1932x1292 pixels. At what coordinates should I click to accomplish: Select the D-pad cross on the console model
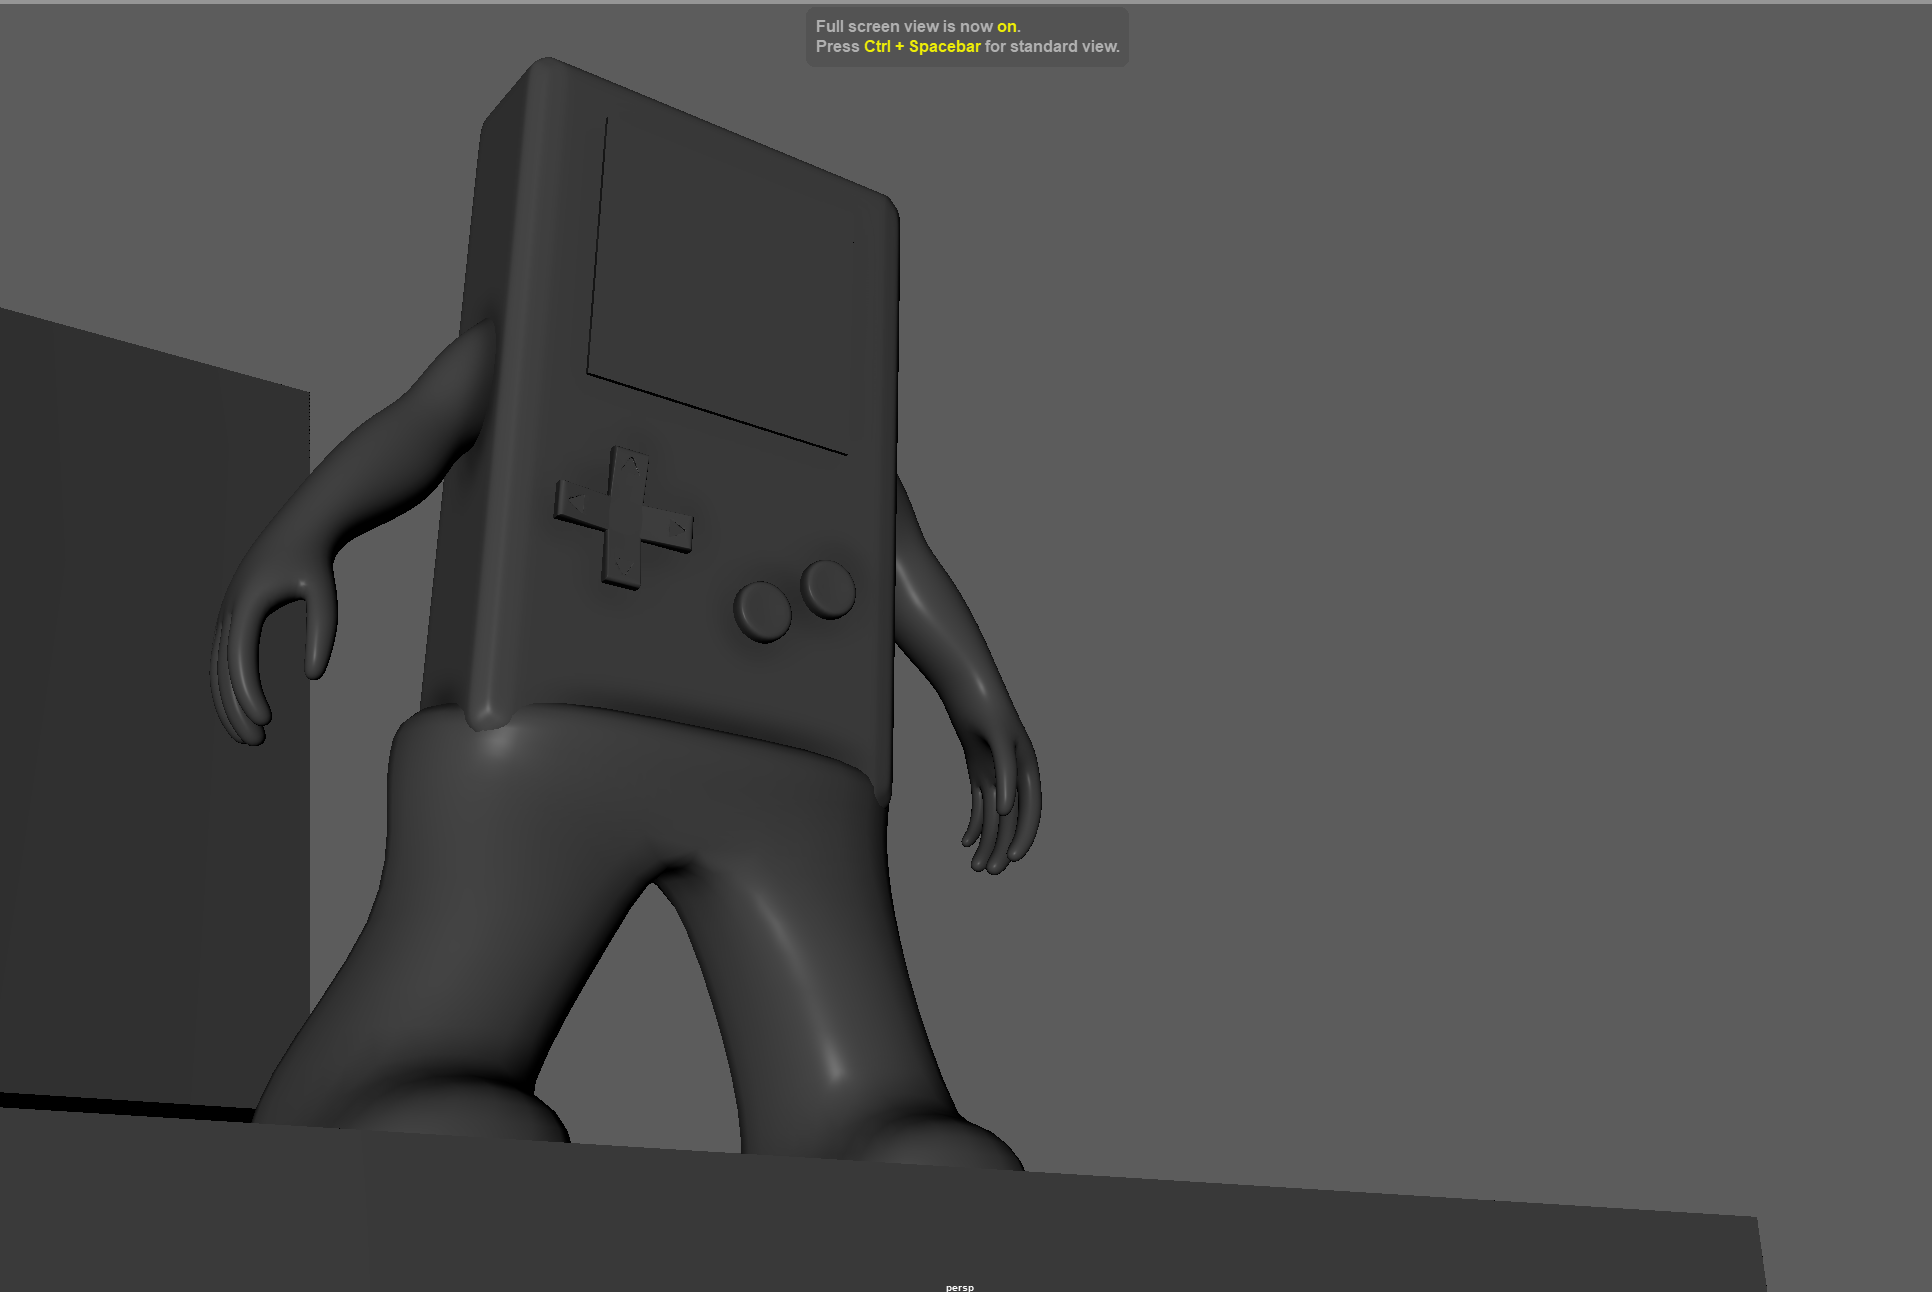625,519
